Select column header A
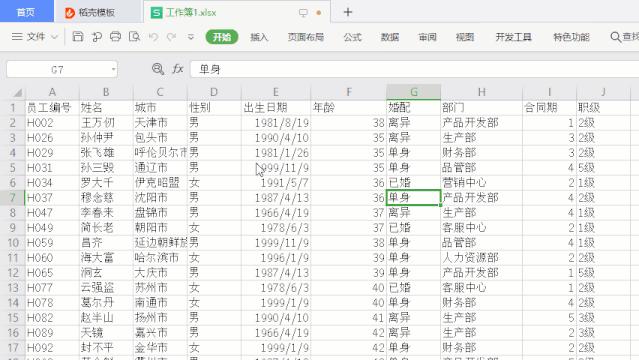 [52, 92]
